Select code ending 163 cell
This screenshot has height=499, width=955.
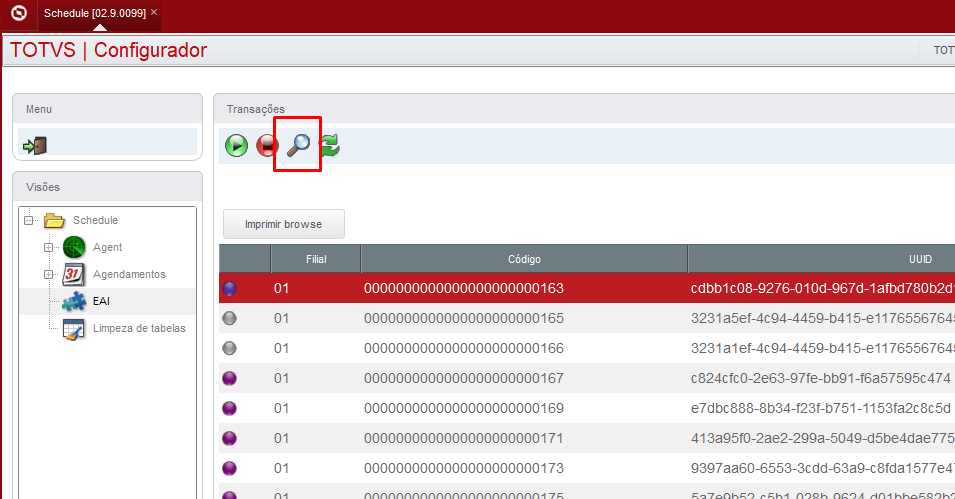[x=463, y=288]
